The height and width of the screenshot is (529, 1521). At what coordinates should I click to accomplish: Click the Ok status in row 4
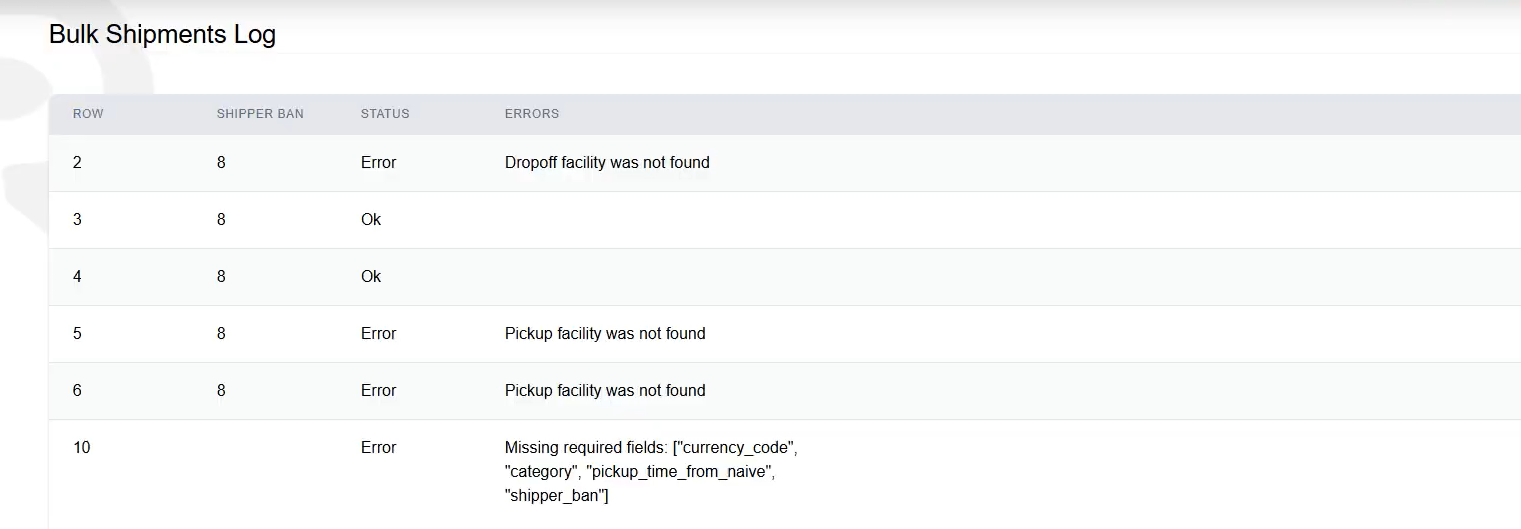pos(371,276)
